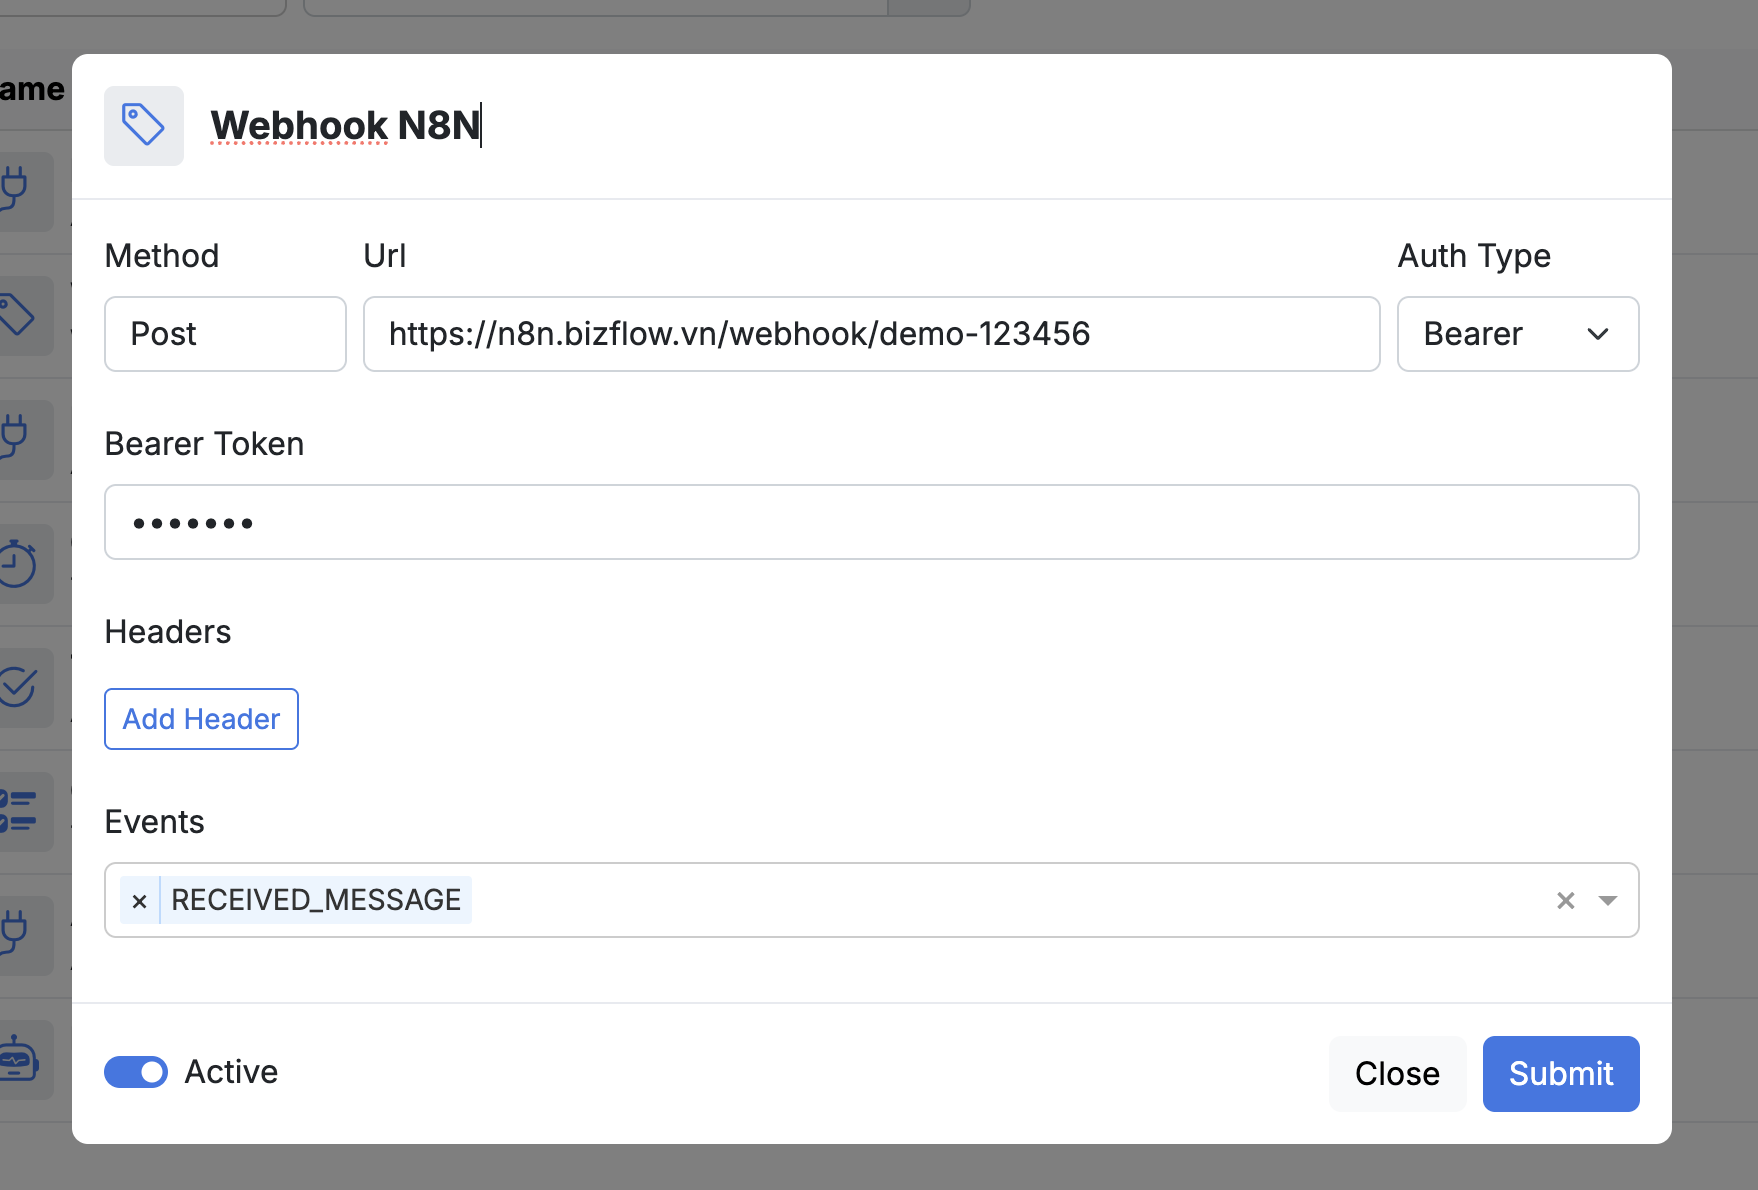Focus the Bearer Token password field
1758x1190 pixels.
point(870,522)
